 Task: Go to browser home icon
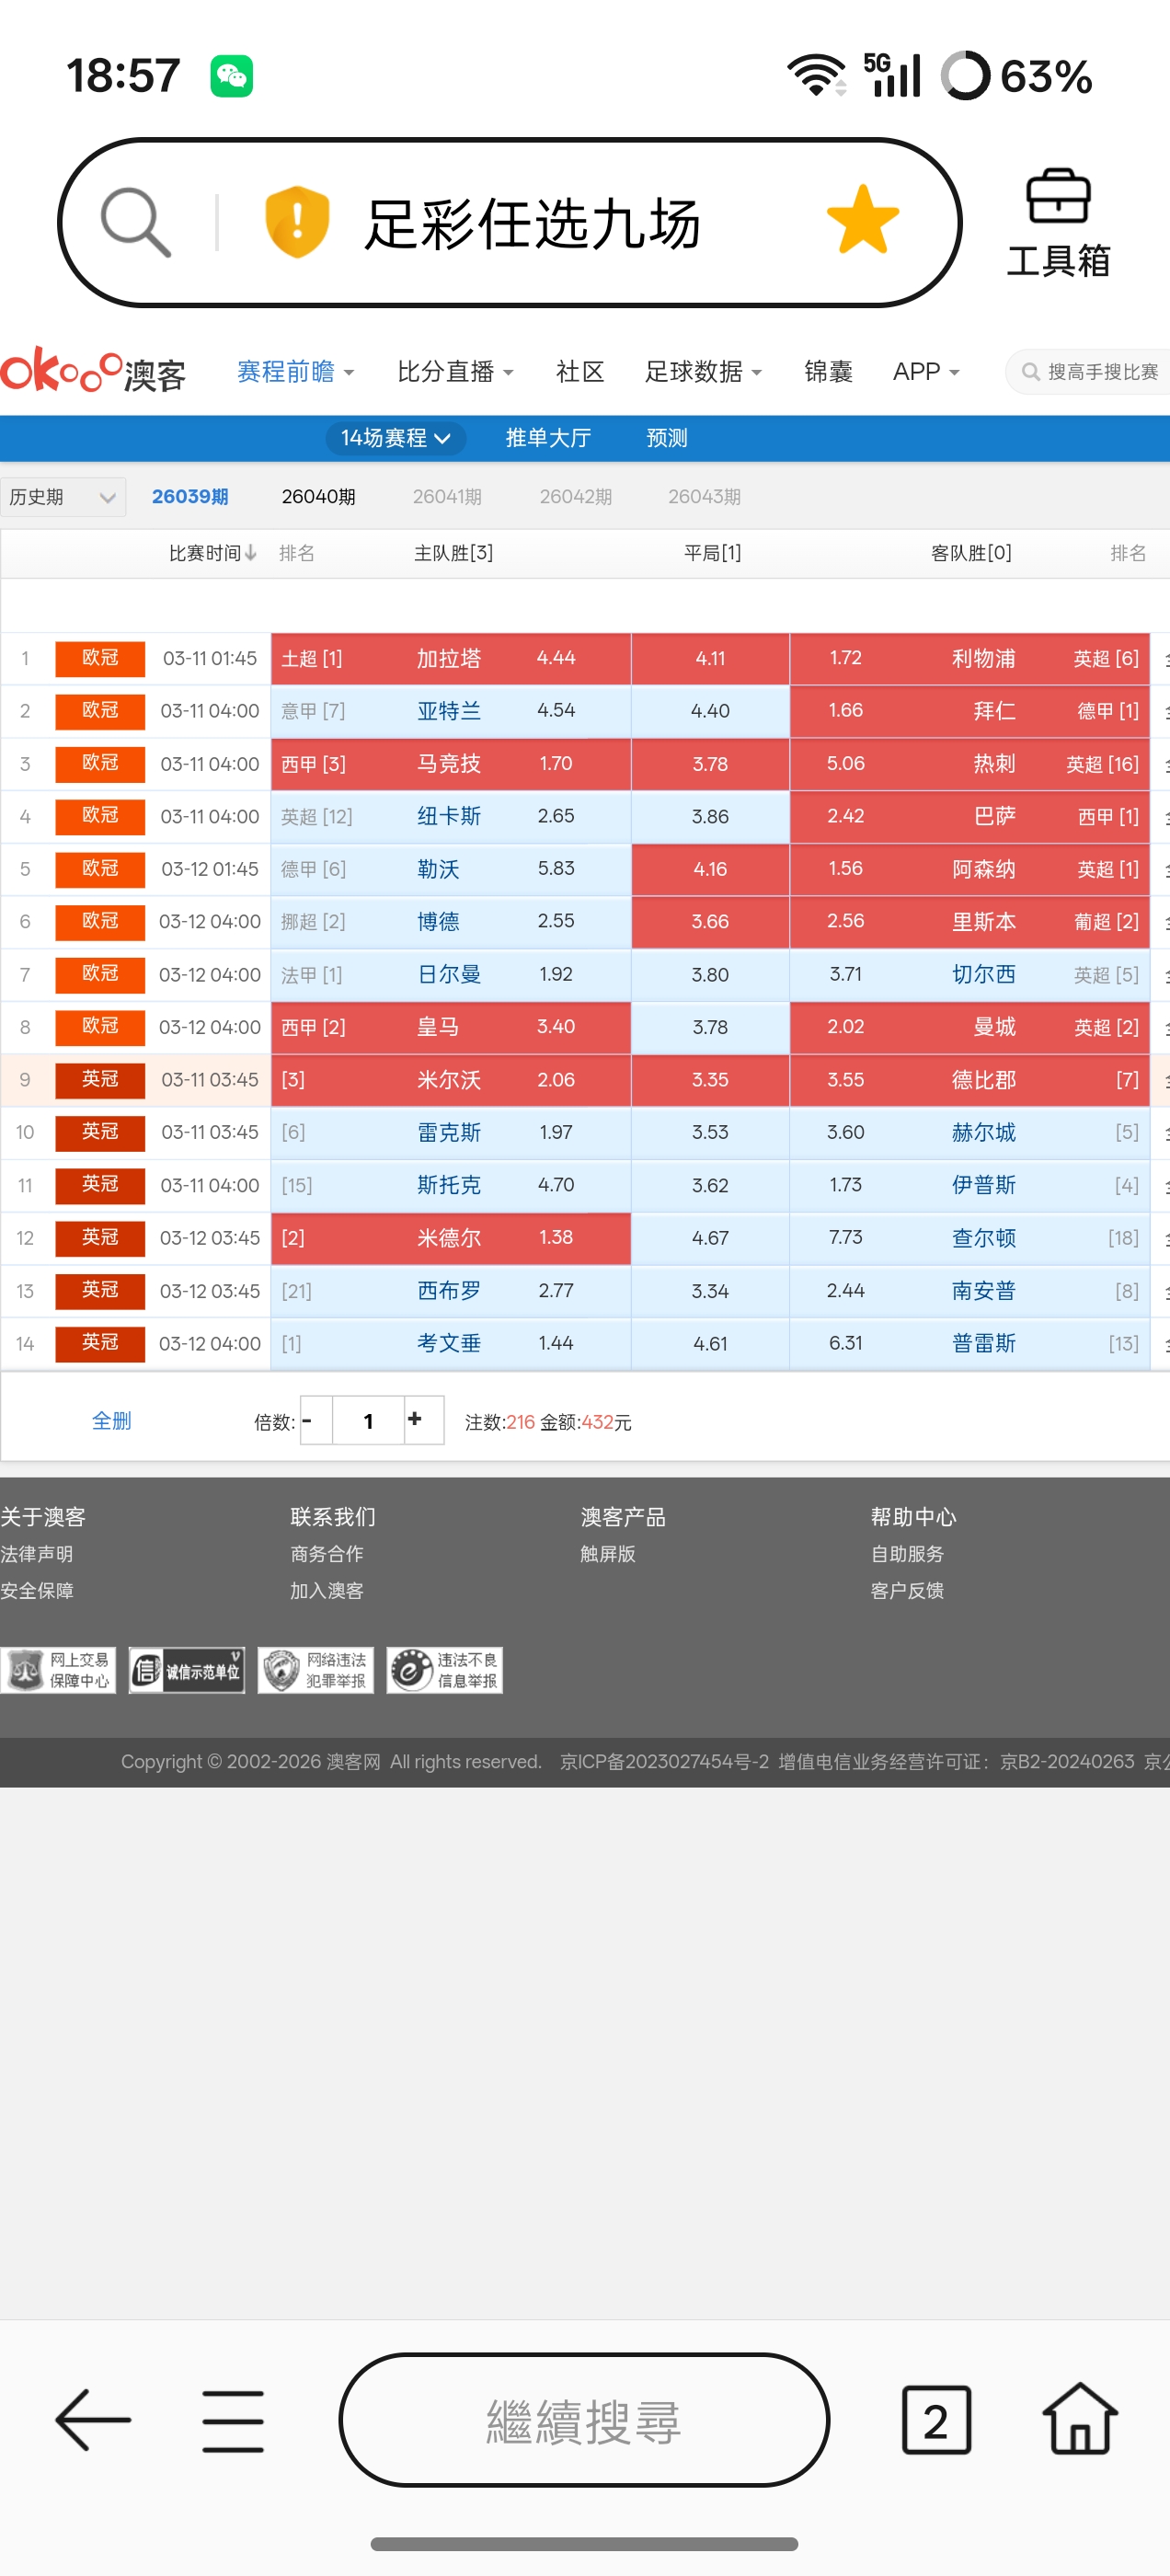point(1079,2419)
